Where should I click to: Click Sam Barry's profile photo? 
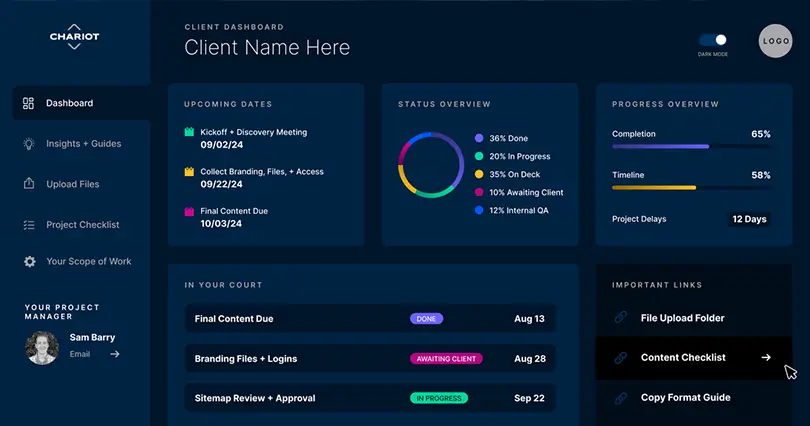pyautogui.click(x=42, y=348)
